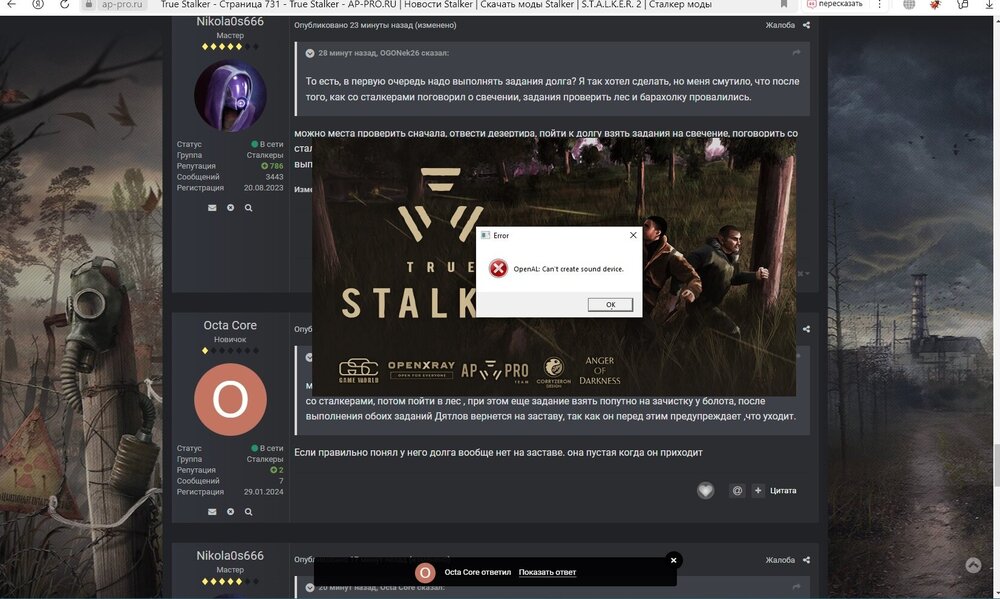Go back with the browser back arrow
This screenshot has height=599, width=1000.
(x=11, y=4)
